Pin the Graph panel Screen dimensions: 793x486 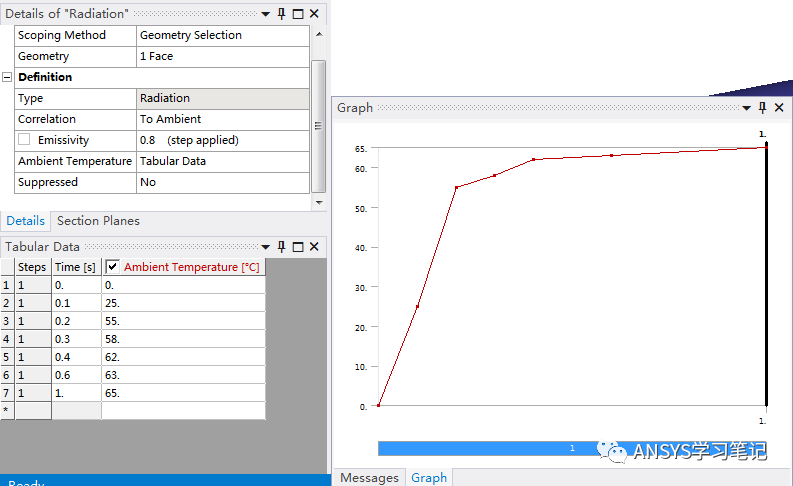tap(762, 108)
